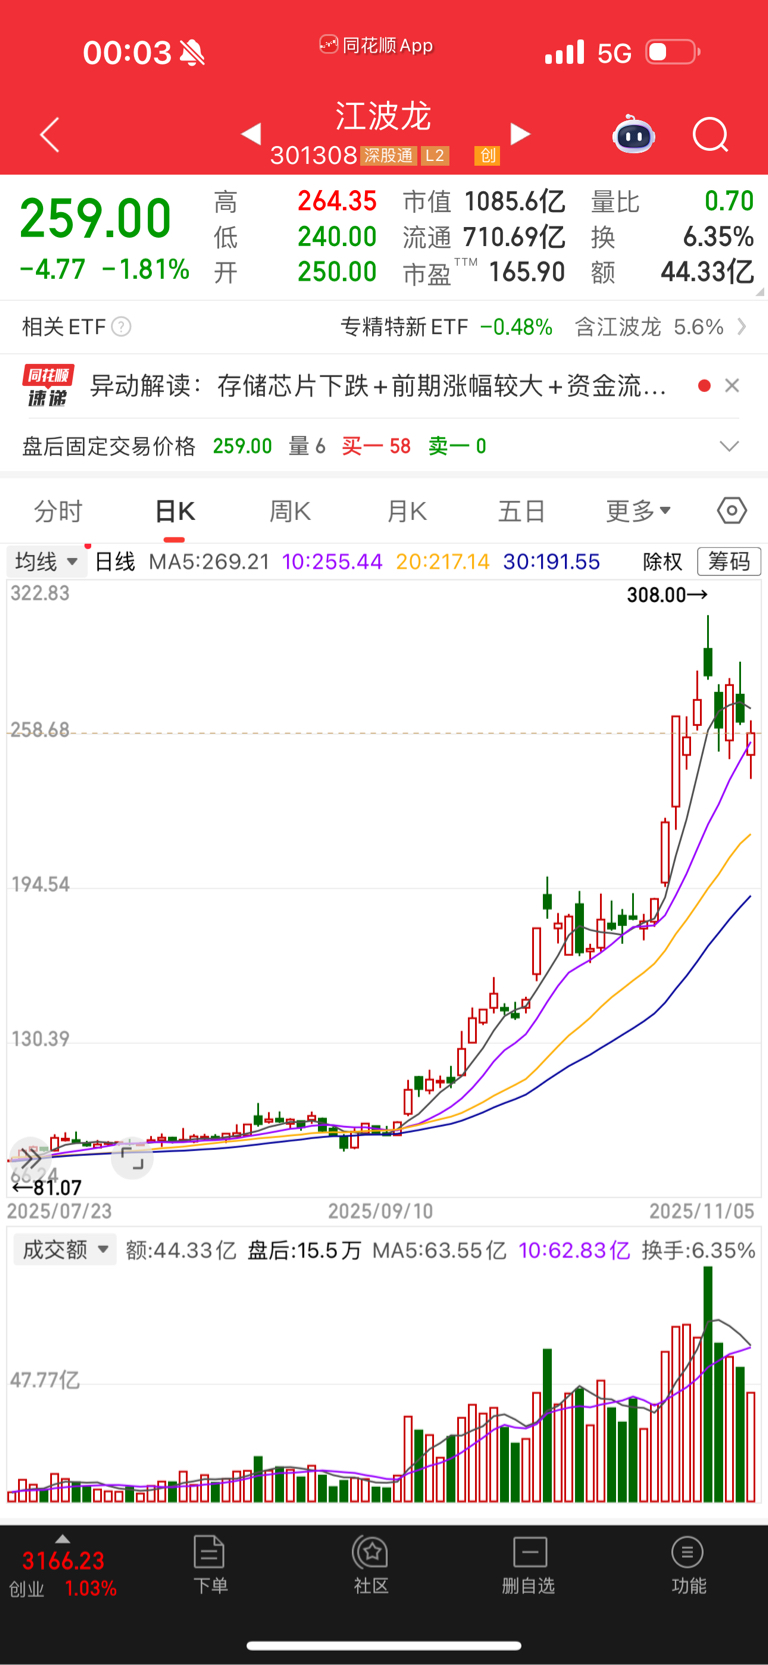Switch to the 分时 tab
The image size is (768, 1665).
58,511
